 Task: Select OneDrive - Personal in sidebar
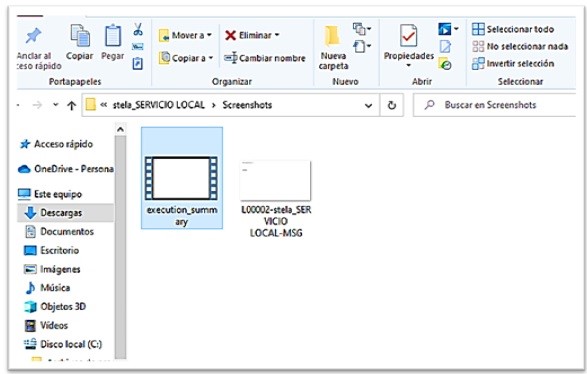point(66,169)
